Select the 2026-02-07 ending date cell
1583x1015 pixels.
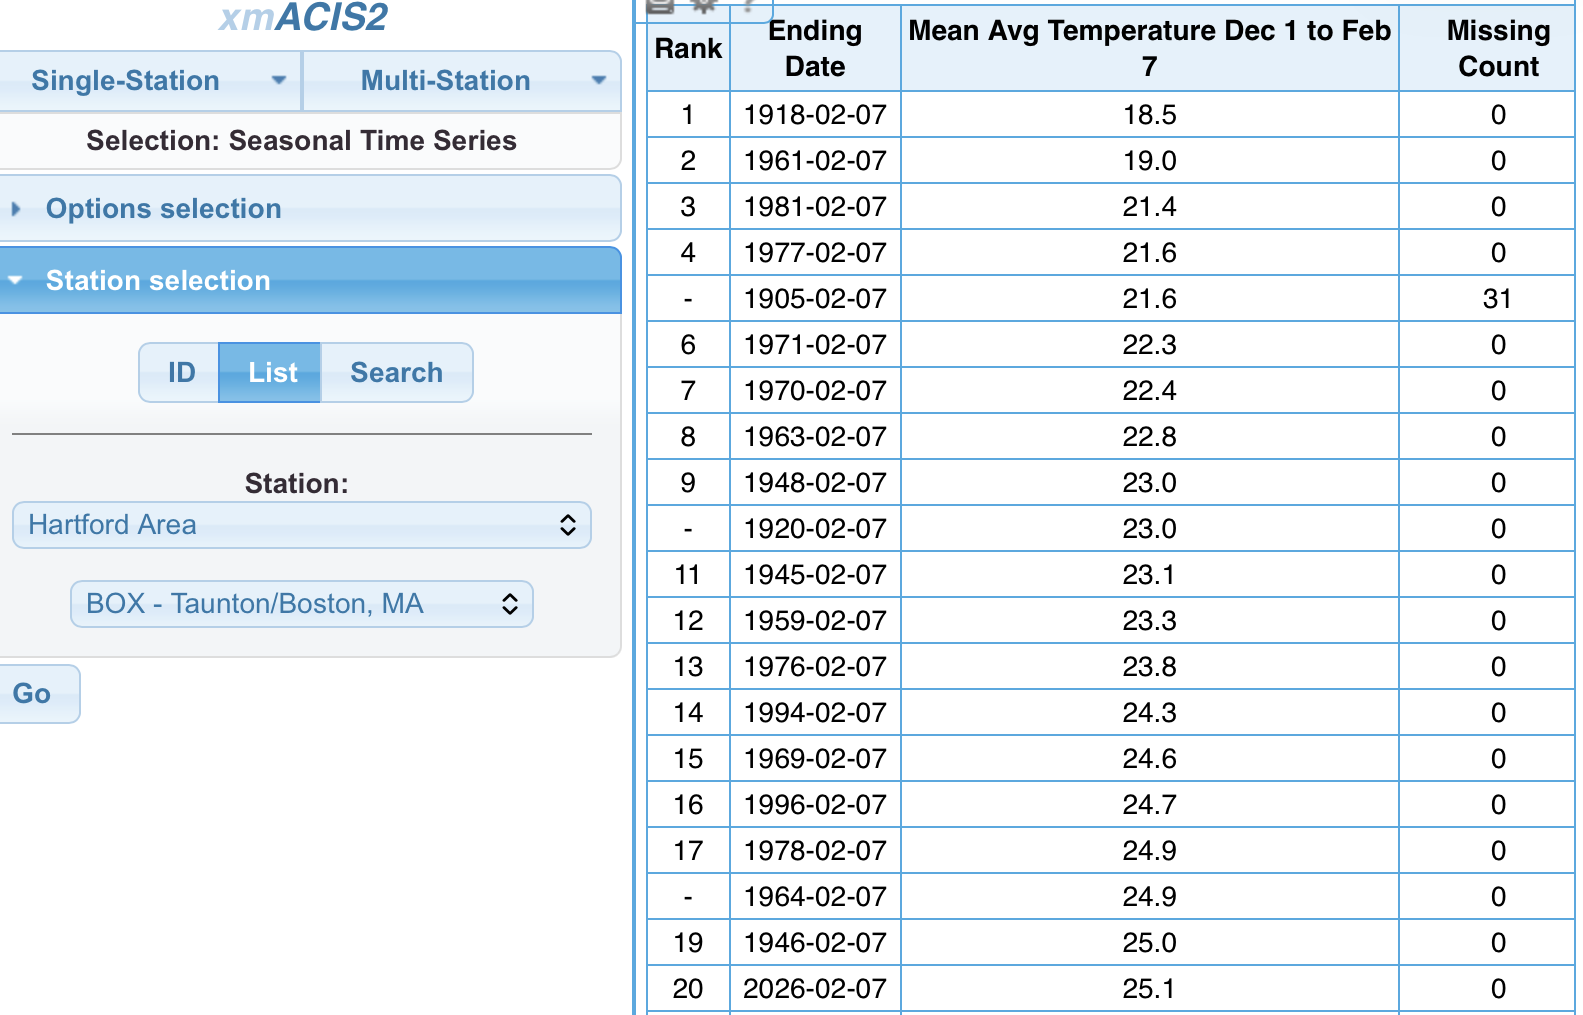[x=815, y=989]
